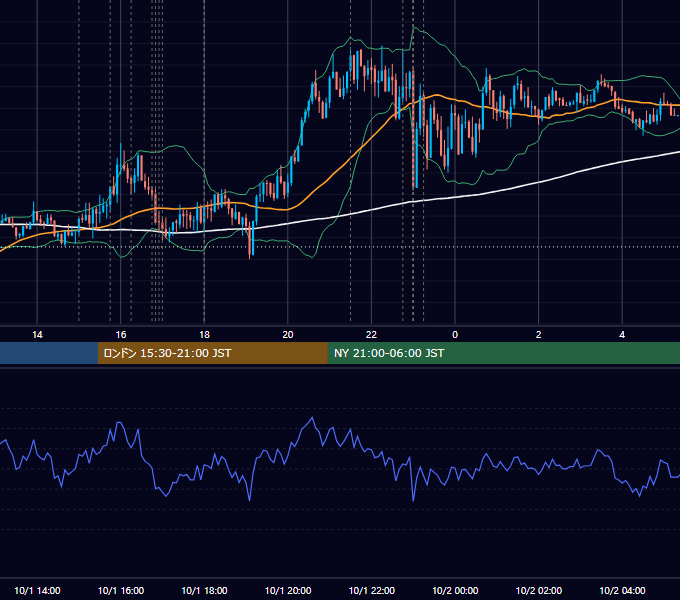Screen dimensions: 680x600
Task: Click the 2 hour axis label
Action: 538,335
